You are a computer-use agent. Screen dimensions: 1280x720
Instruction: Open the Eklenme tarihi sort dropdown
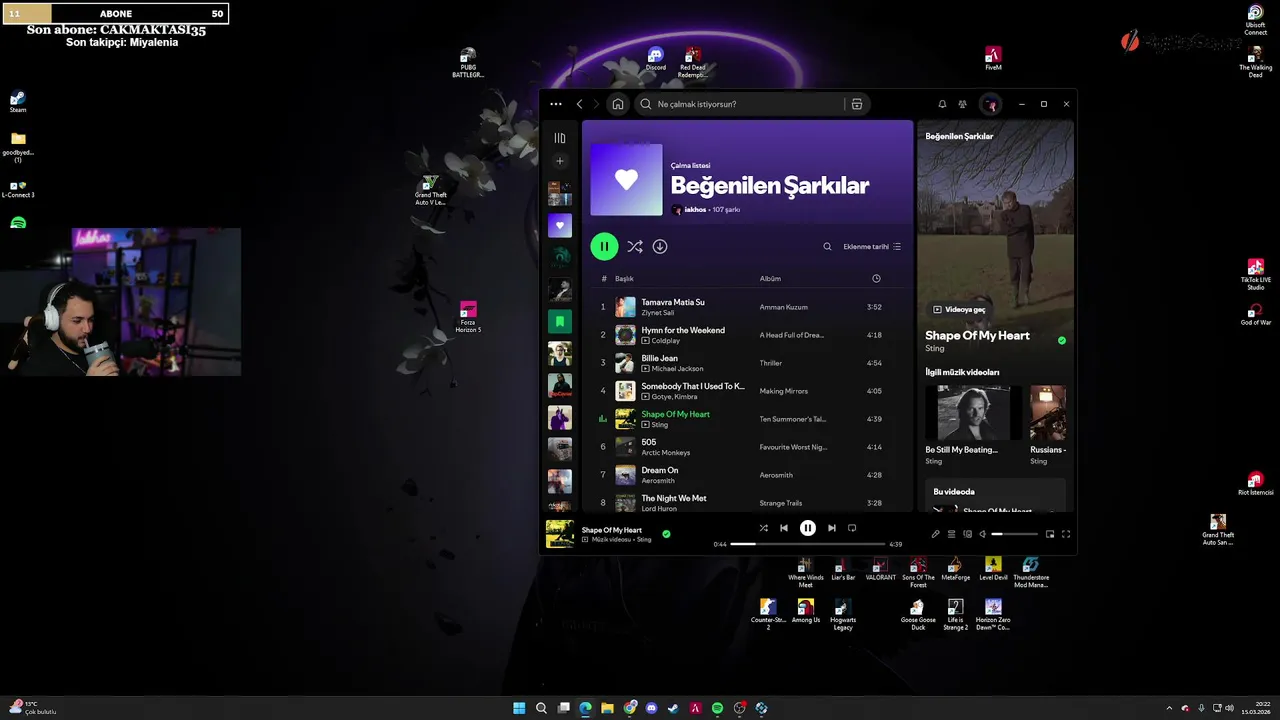tap(872, 246)
